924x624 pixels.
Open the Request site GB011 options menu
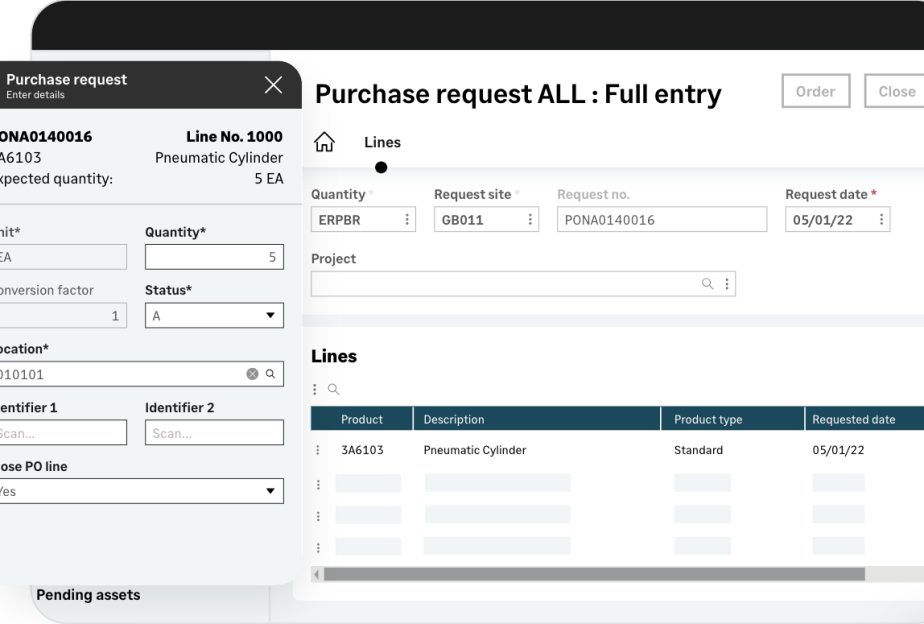coord(530,219)
